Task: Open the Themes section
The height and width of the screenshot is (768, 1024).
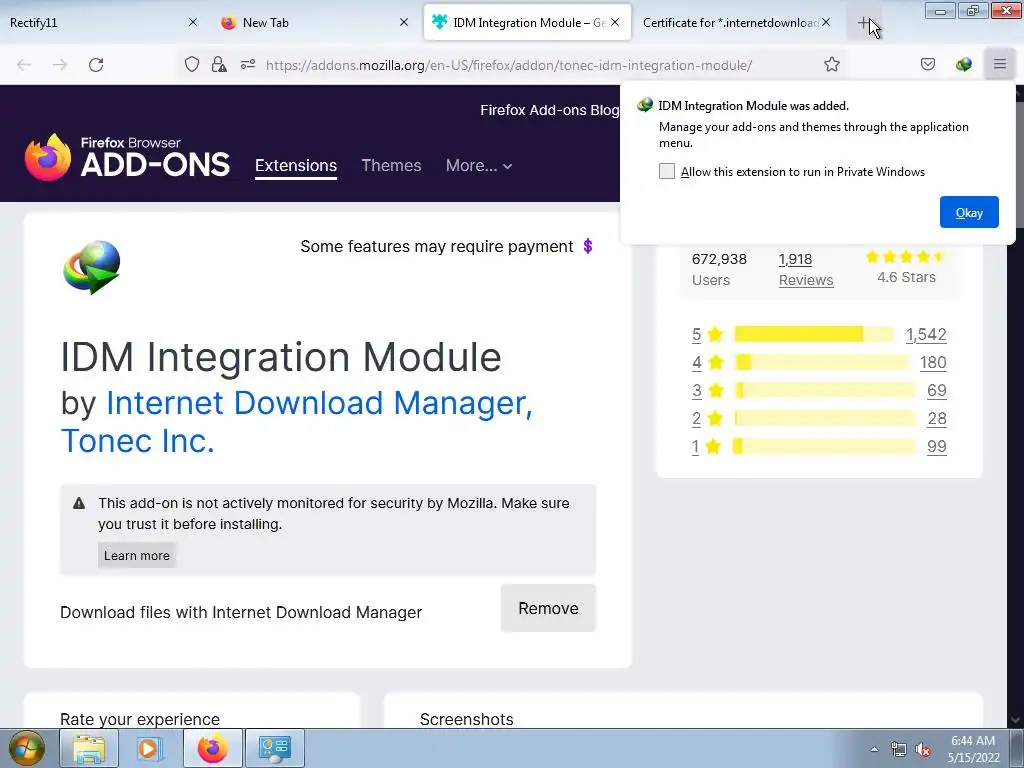Action: (x=391, y=165)
